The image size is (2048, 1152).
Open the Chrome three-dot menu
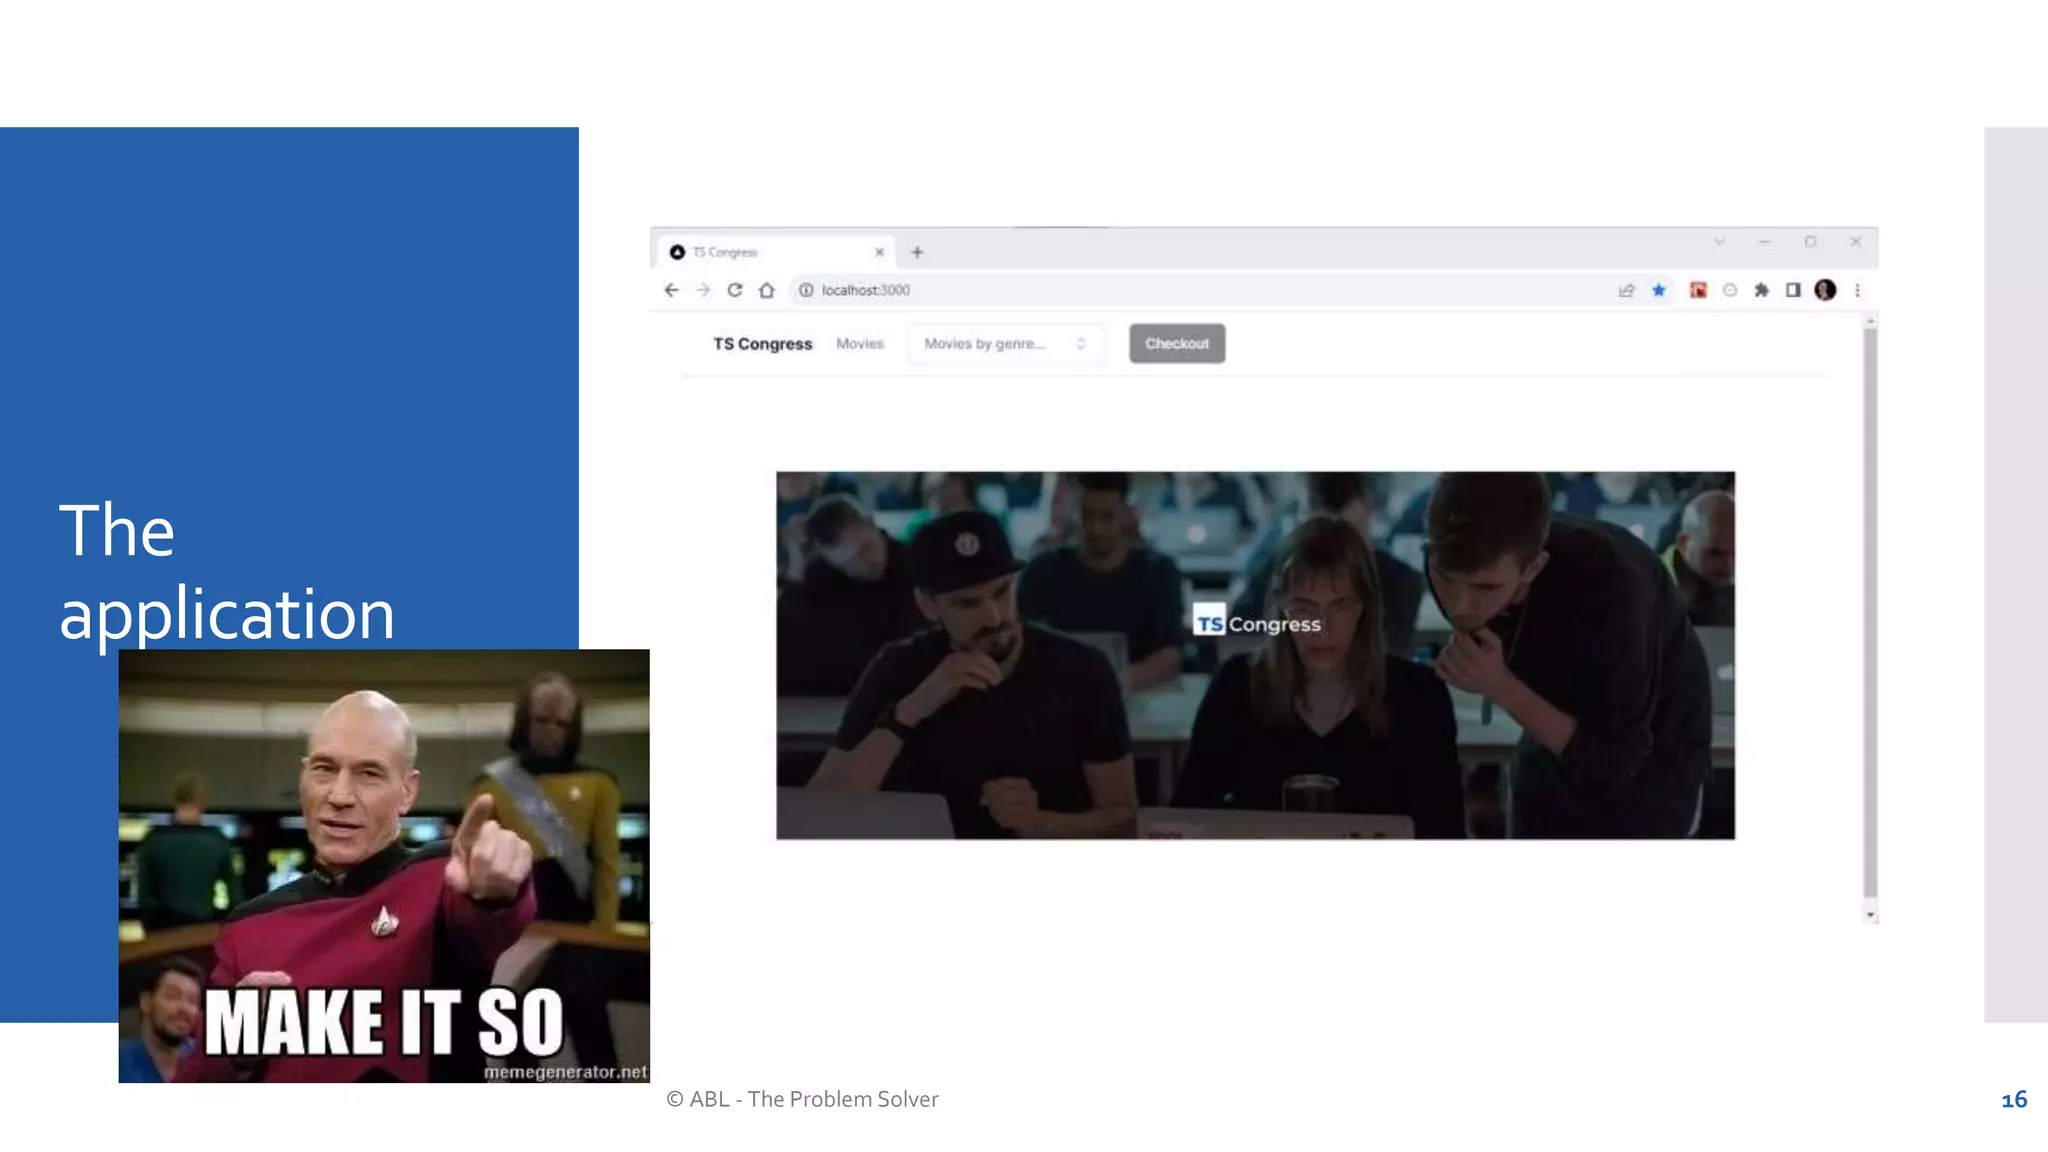tap(1857, 290)
